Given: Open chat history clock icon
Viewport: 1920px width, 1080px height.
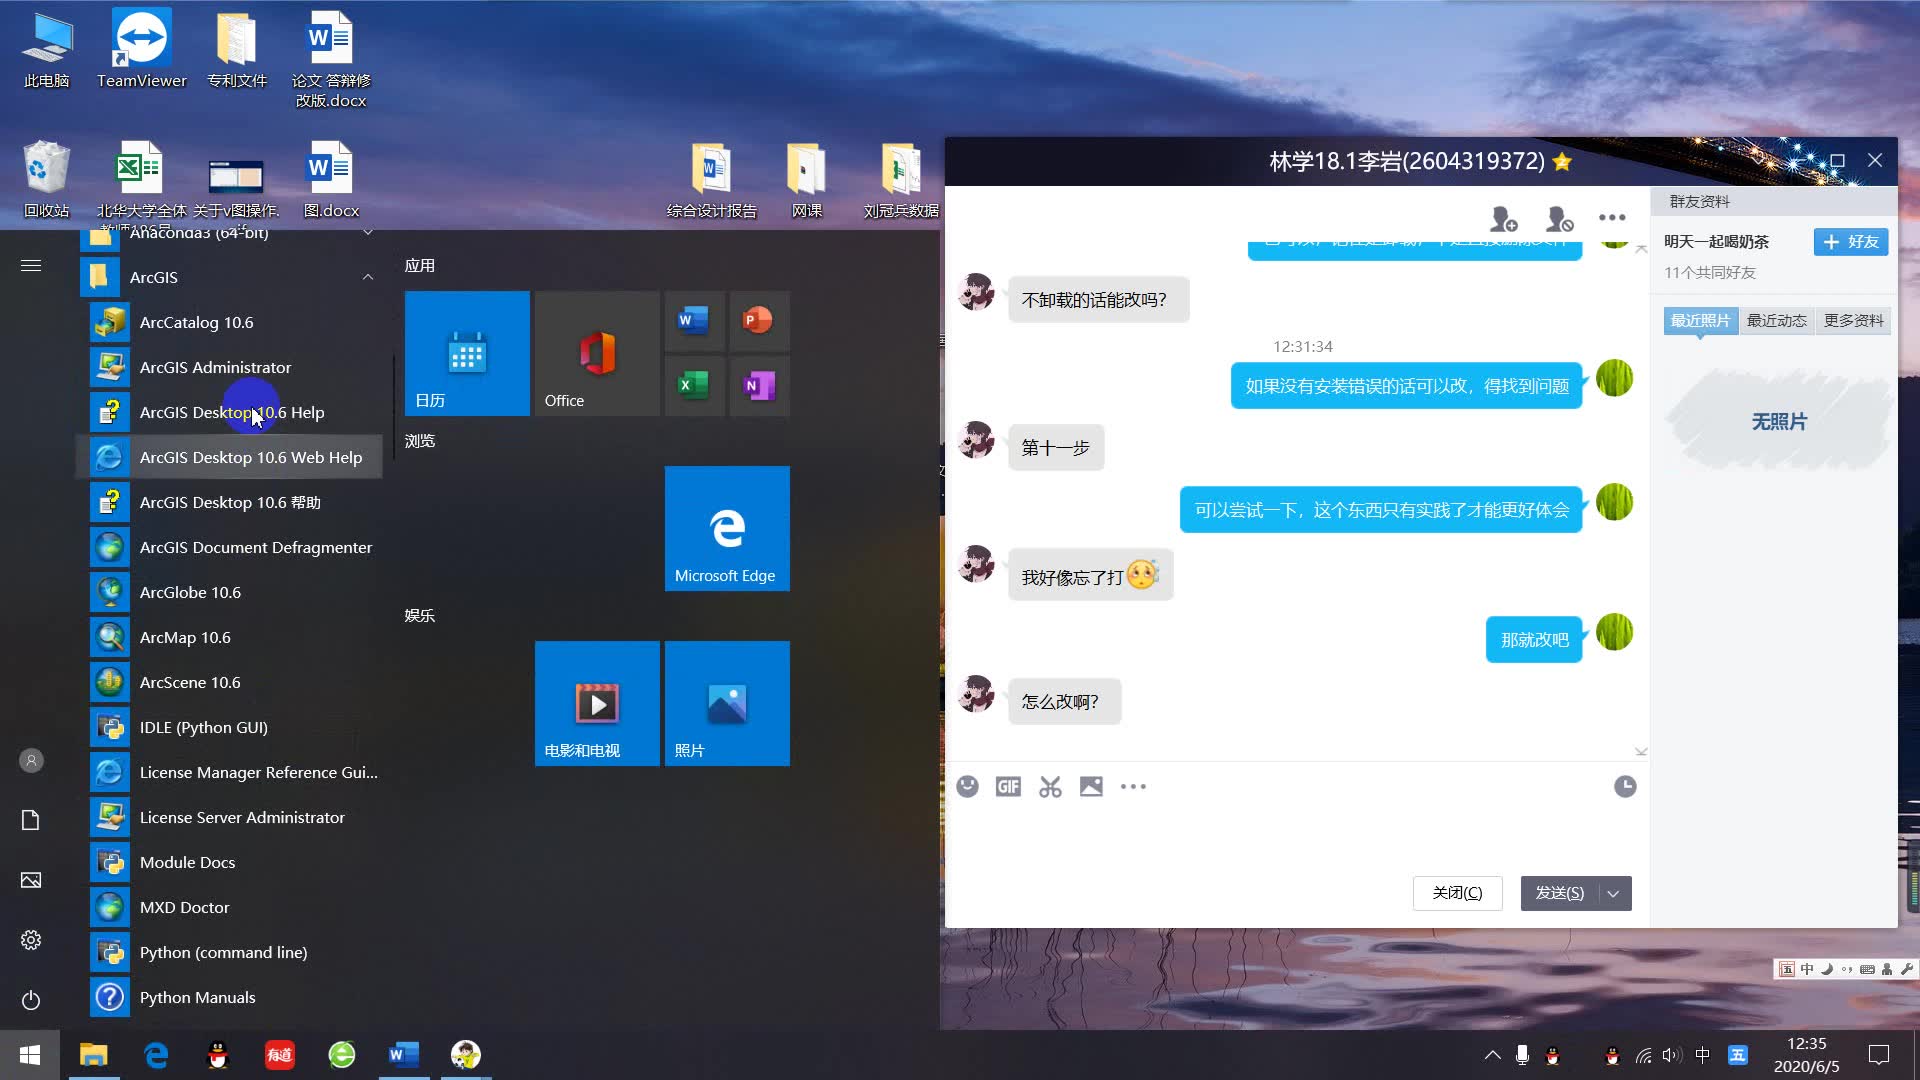Looking at the screenshot, I should [1625, 787].
